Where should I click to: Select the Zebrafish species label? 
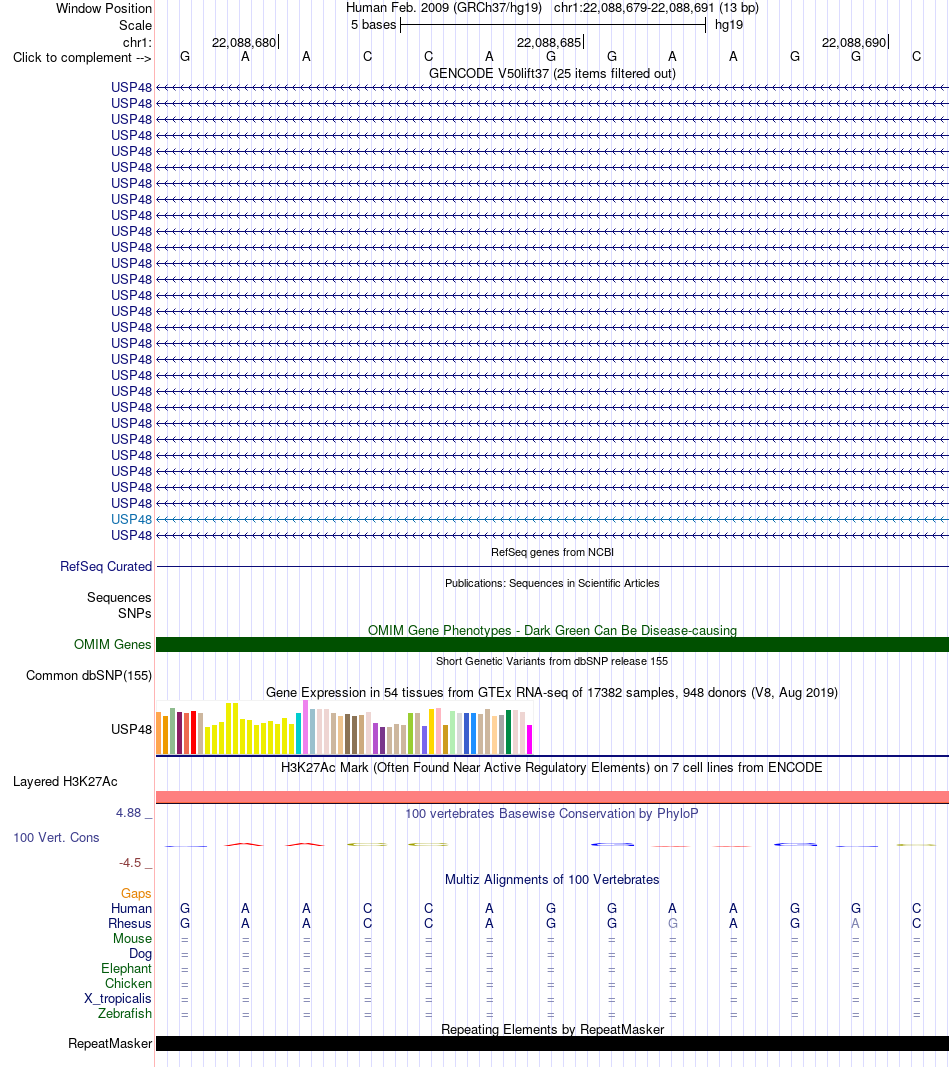pos(125,1013)
